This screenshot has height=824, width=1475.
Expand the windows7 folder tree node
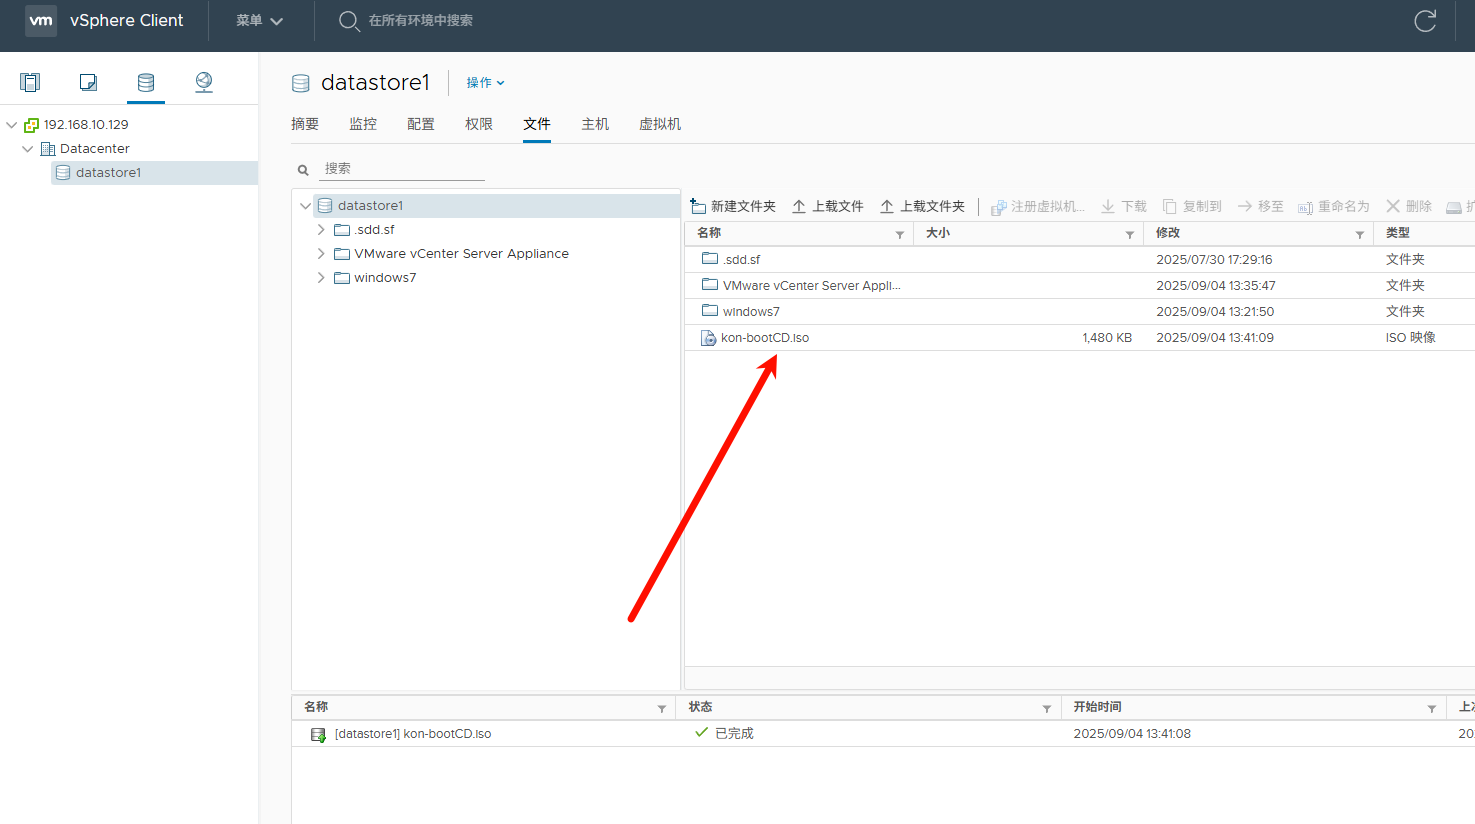(321, 278)
